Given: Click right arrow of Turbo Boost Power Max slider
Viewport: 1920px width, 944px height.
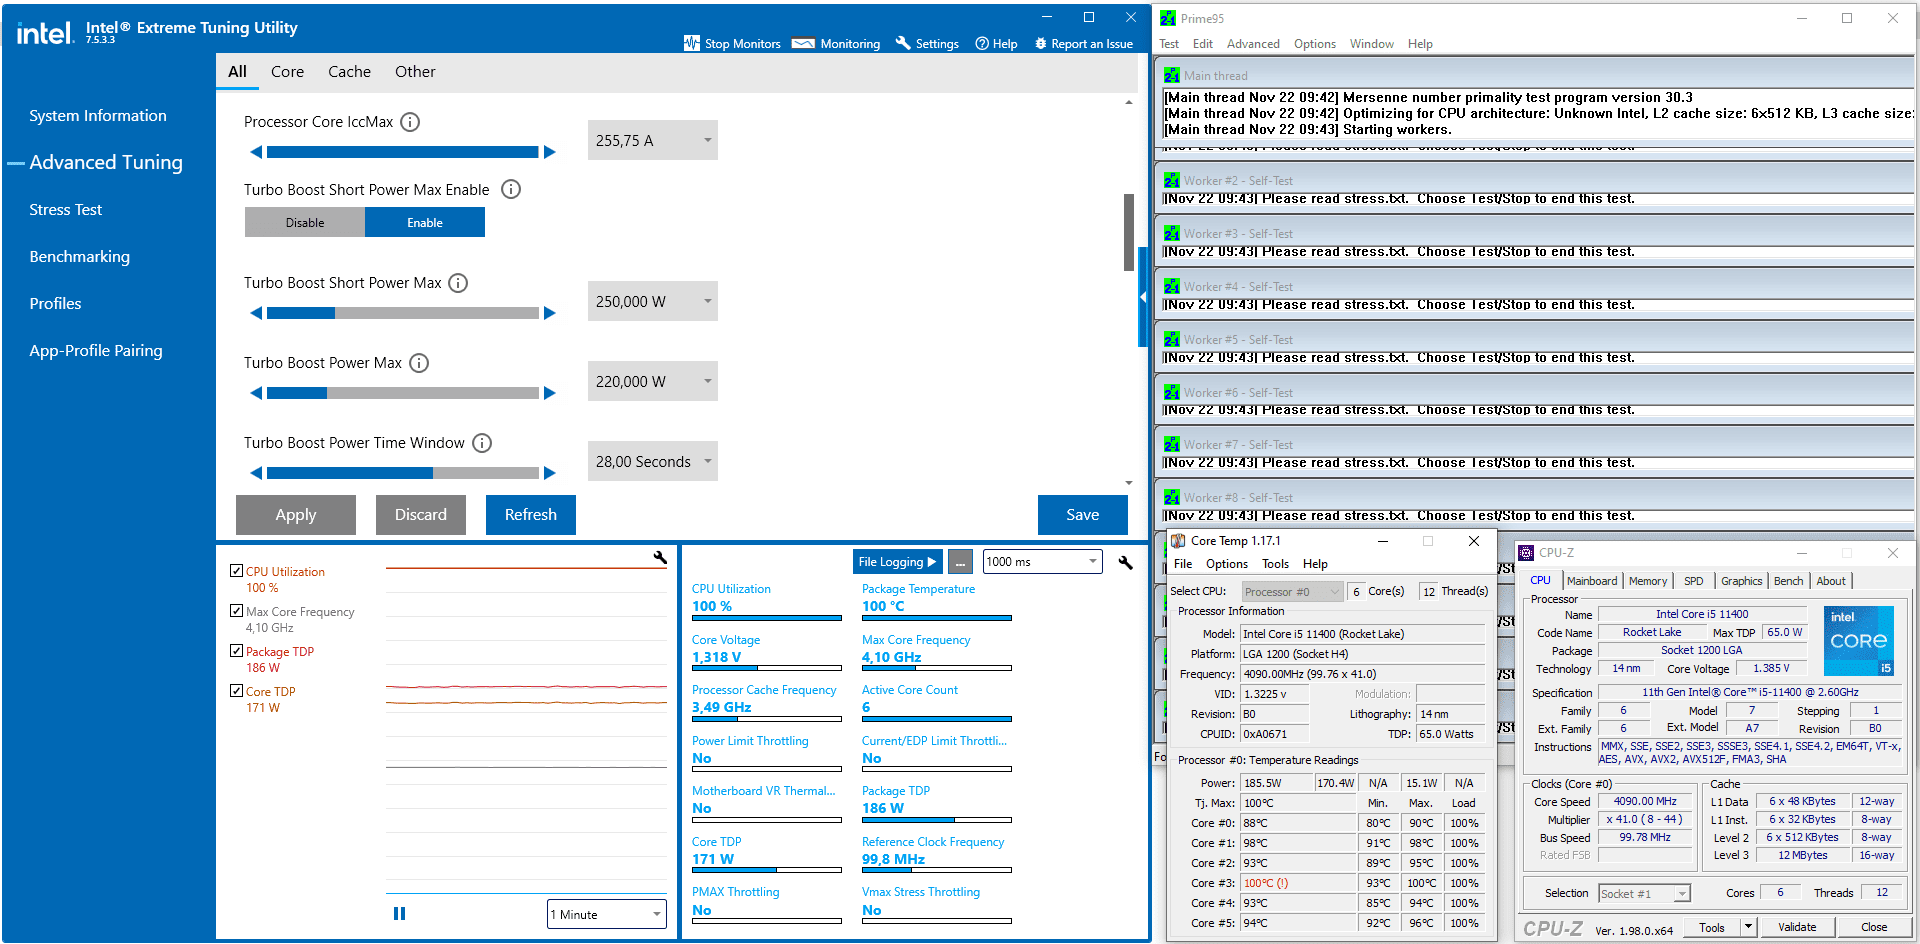Looking at the screenshot, I should pyautogui.click(x=549, y=393).
